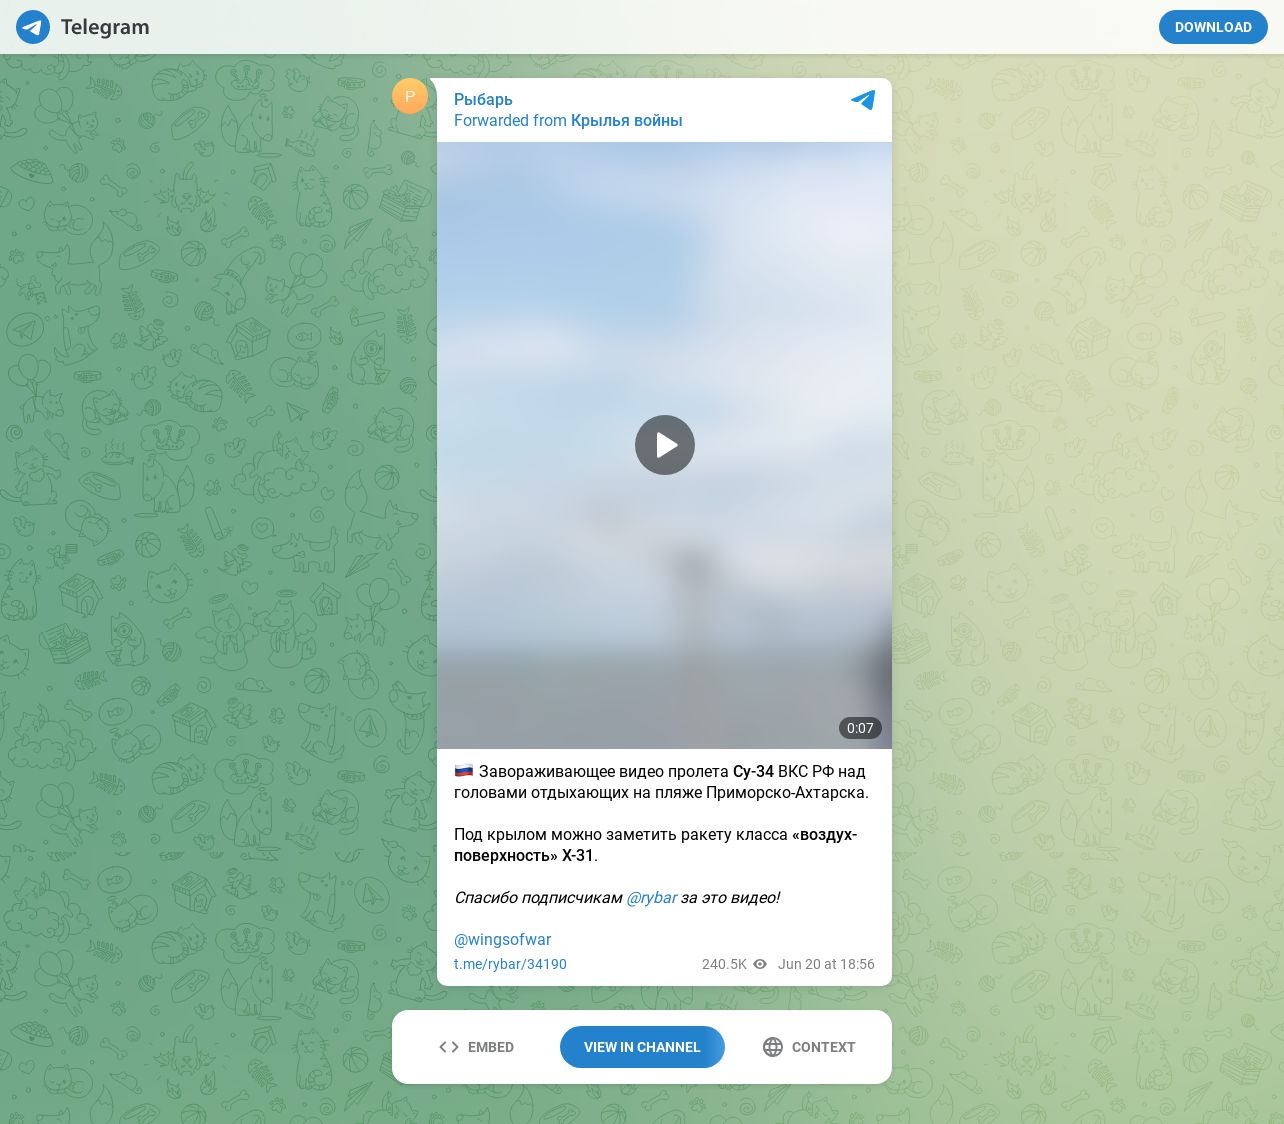The height and width of the screenshot is (1124, 1284).
Task: Click the Telegram logo in header
Action: [x=33, y=27]
